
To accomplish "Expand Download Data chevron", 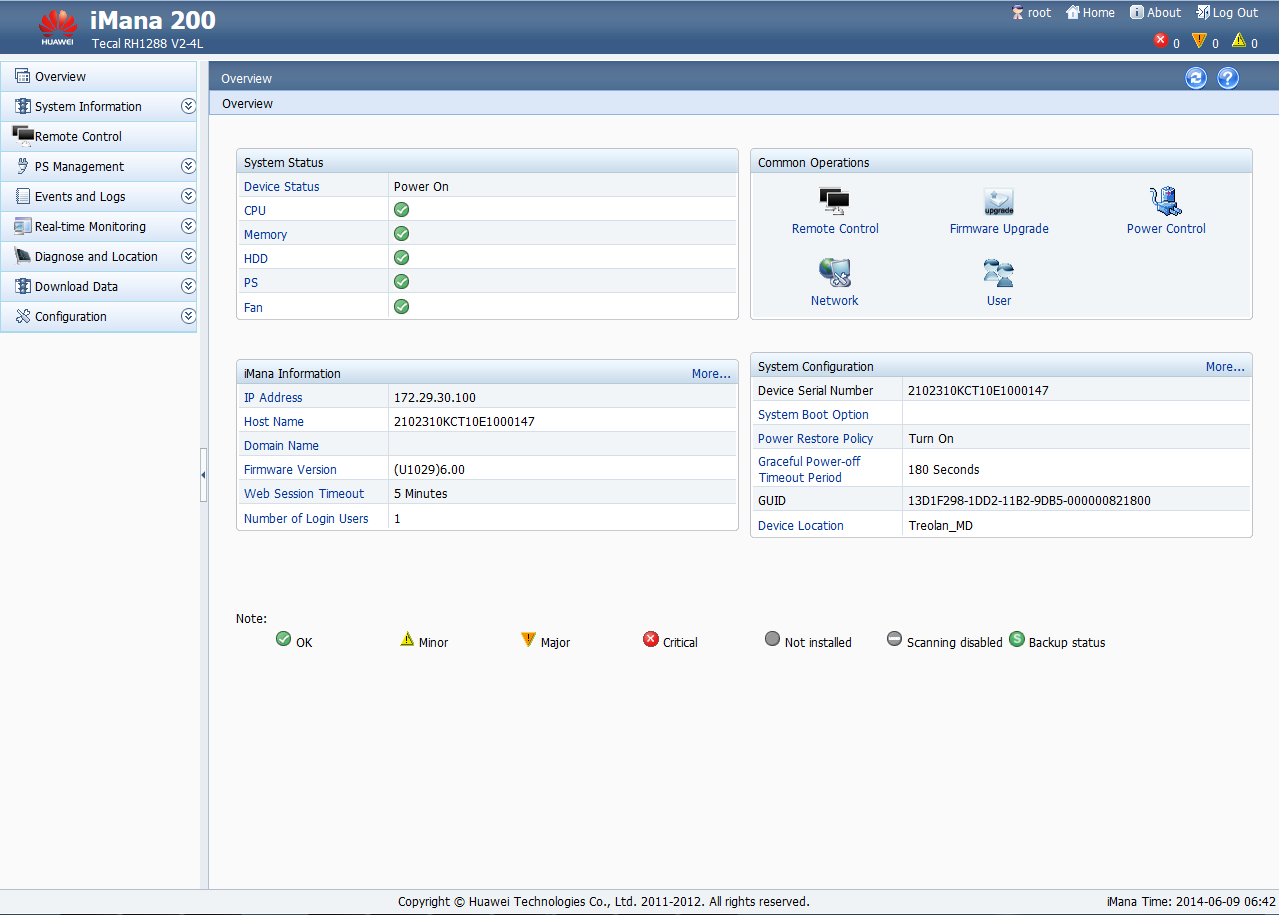I will point(187,286).
